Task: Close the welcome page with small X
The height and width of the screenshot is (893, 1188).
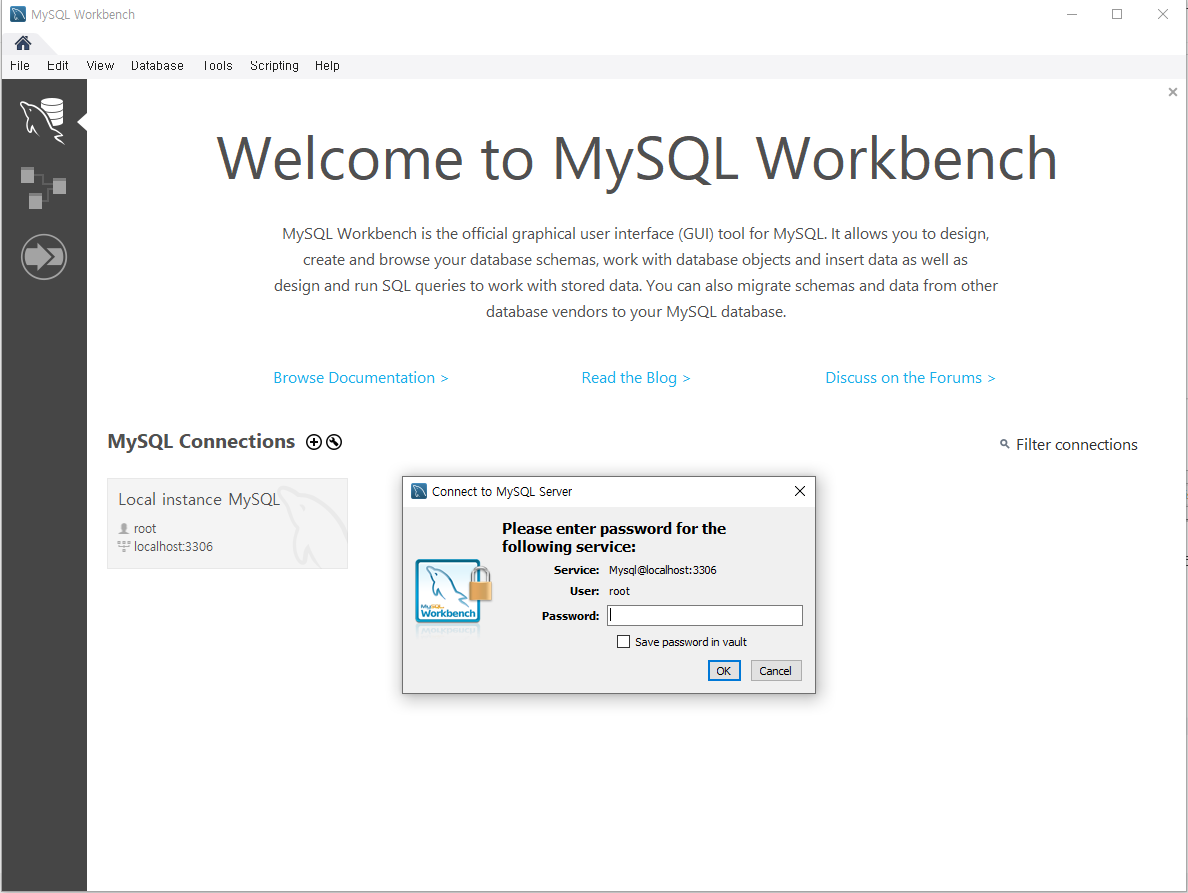Action: [x=1173, y=92]
